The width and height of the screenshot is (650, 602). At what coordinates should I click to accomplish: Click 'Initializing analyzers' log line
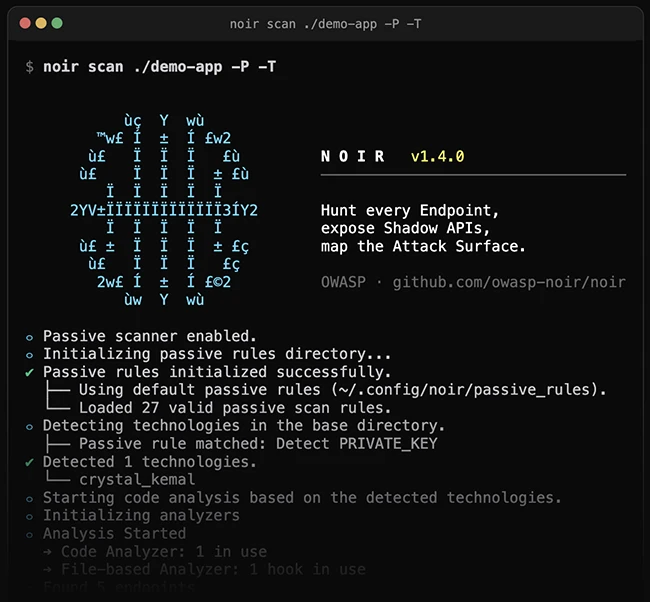point(141,515)
